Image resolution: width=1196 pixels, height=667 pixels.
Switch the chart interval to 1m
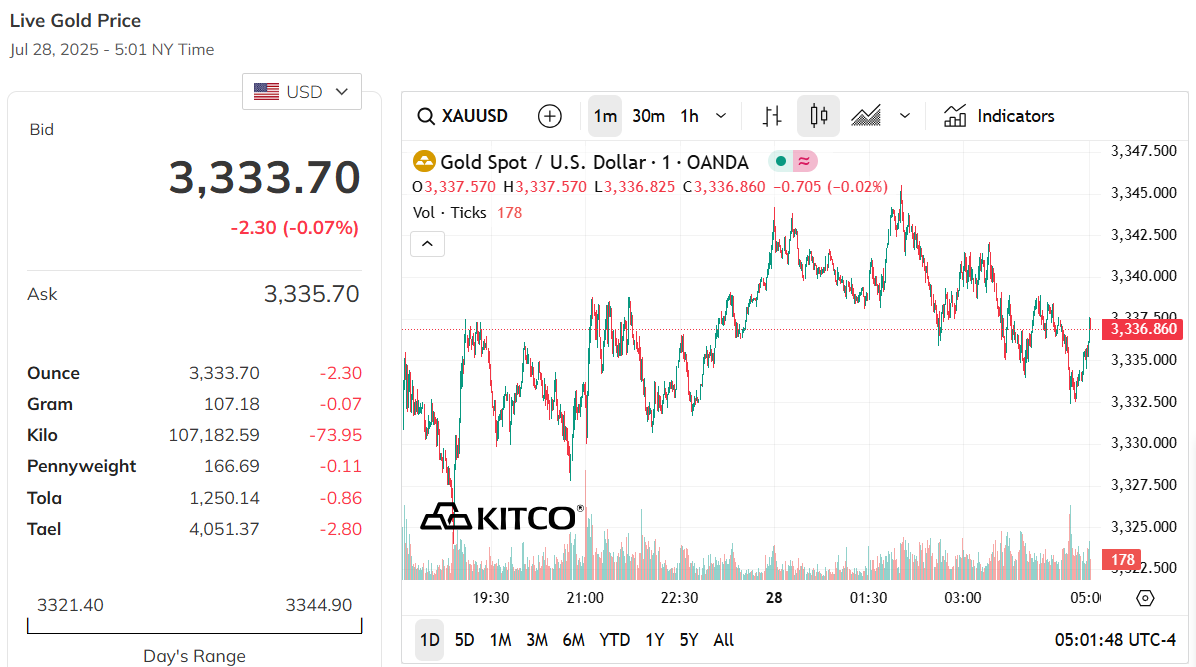pos(605,116)
